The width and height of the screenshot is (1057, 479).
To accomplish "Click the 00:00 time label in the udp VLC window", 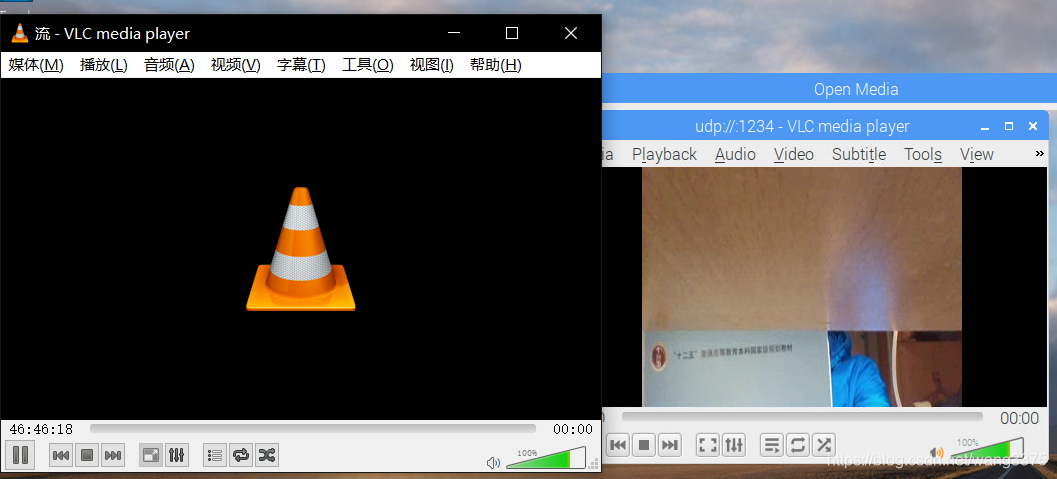I will pos(1019,418).
